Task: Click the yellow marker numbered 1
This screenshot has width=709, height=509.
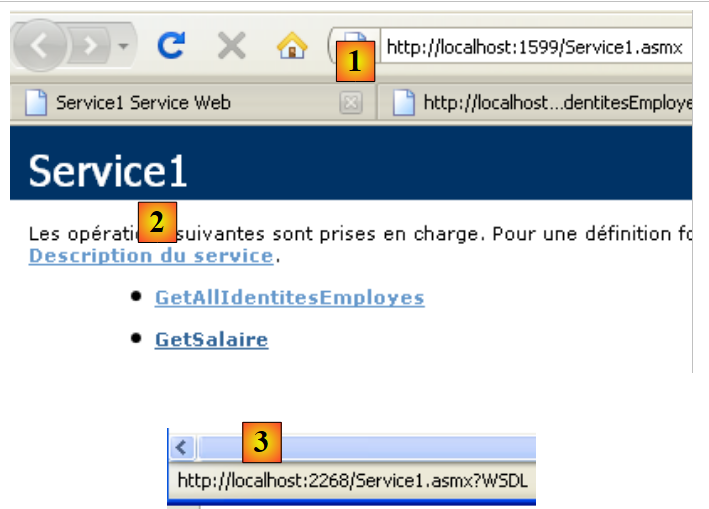Action: coord(355,61)
